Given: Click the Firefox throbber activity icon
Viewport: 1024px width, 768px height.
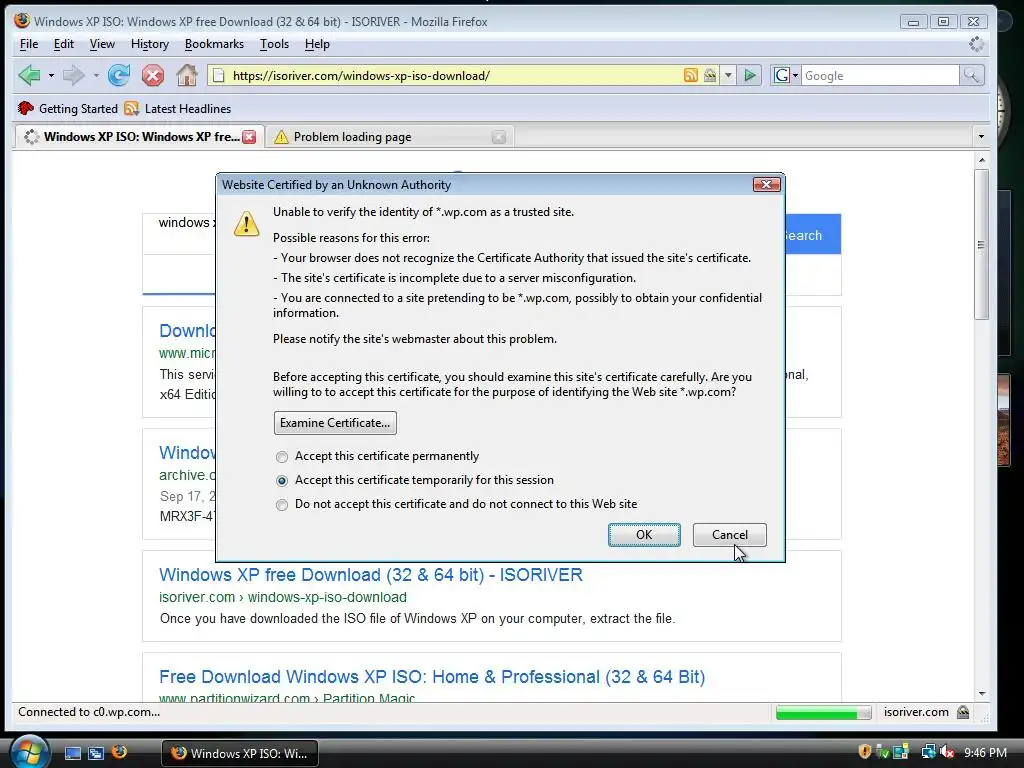Looking at the screenshot, I should [x=976, y=44].
